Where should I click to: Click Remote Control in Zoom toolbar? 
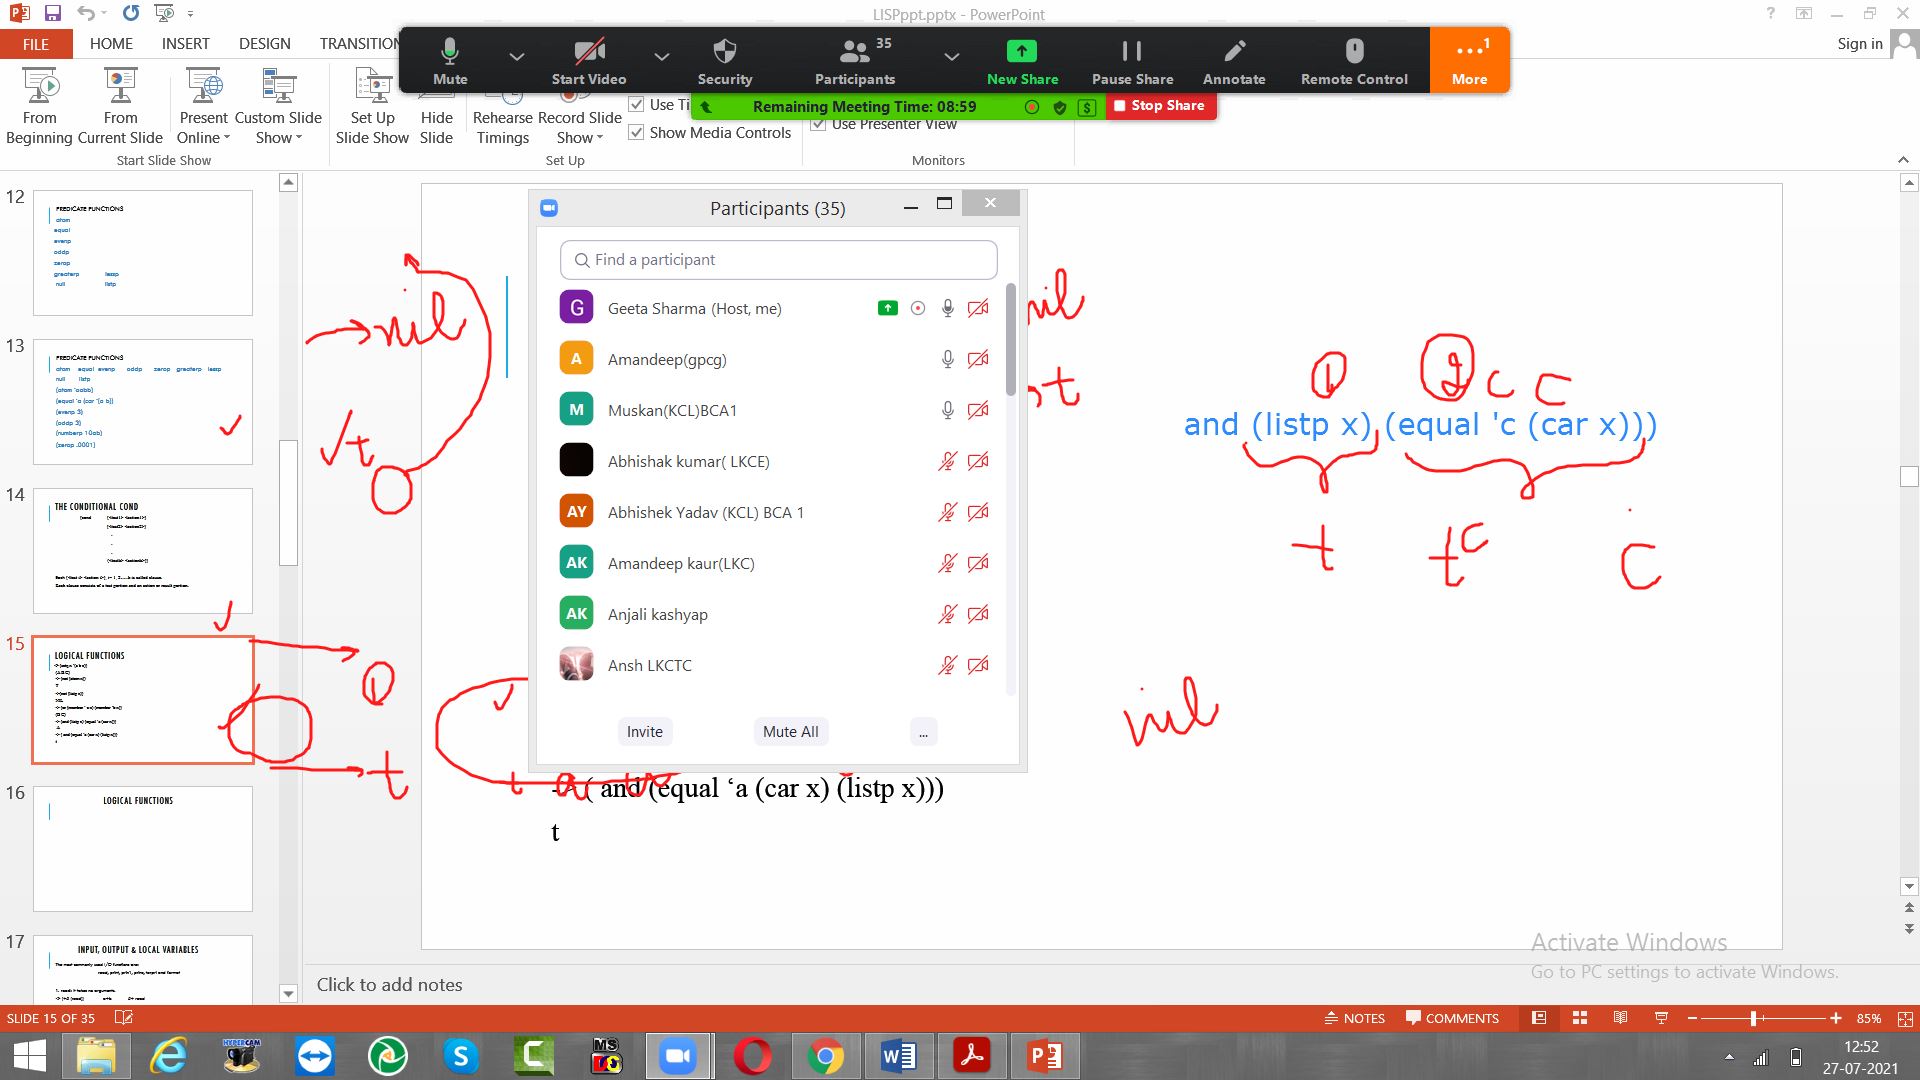click(1354, 61)
